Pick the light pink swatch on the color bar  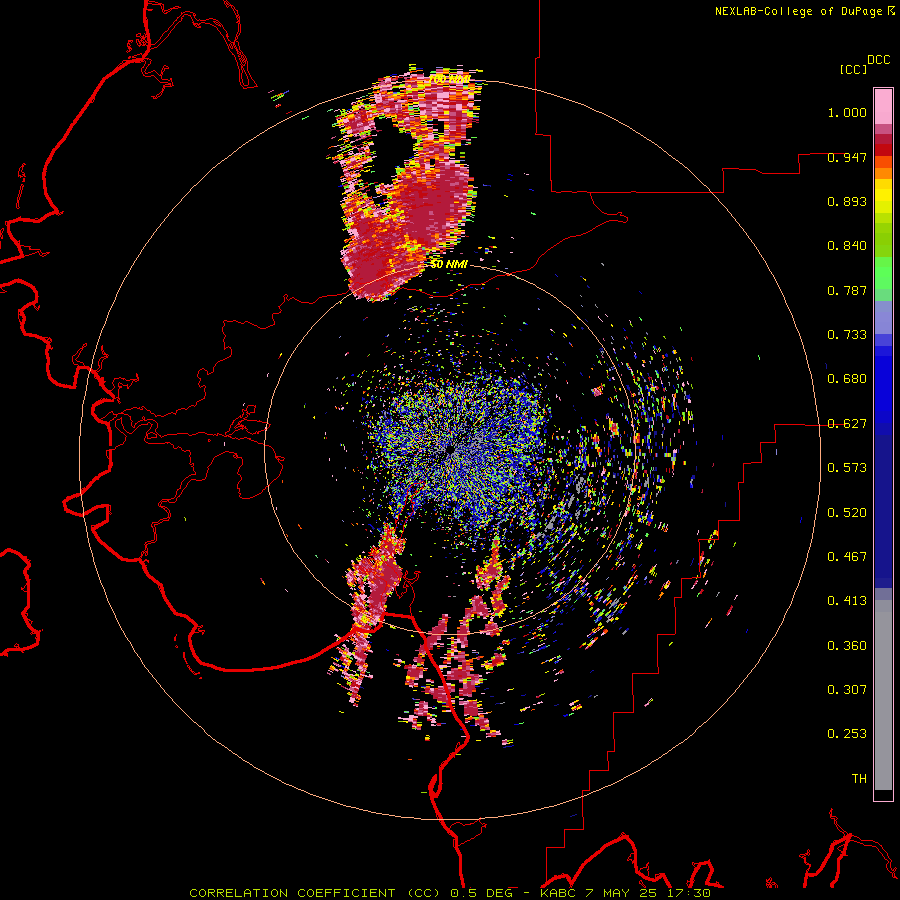[883, 107]
